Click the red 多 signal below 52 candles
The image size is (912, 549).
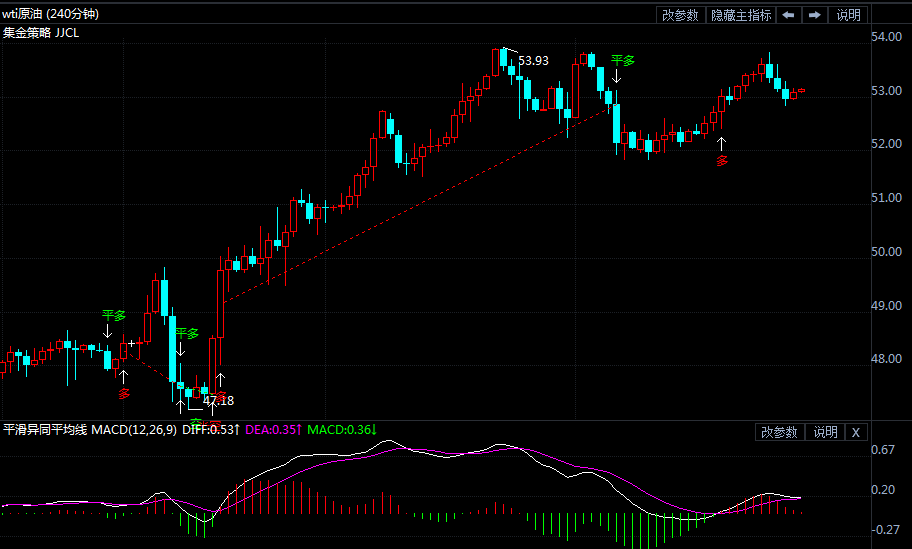coord(722,160)
